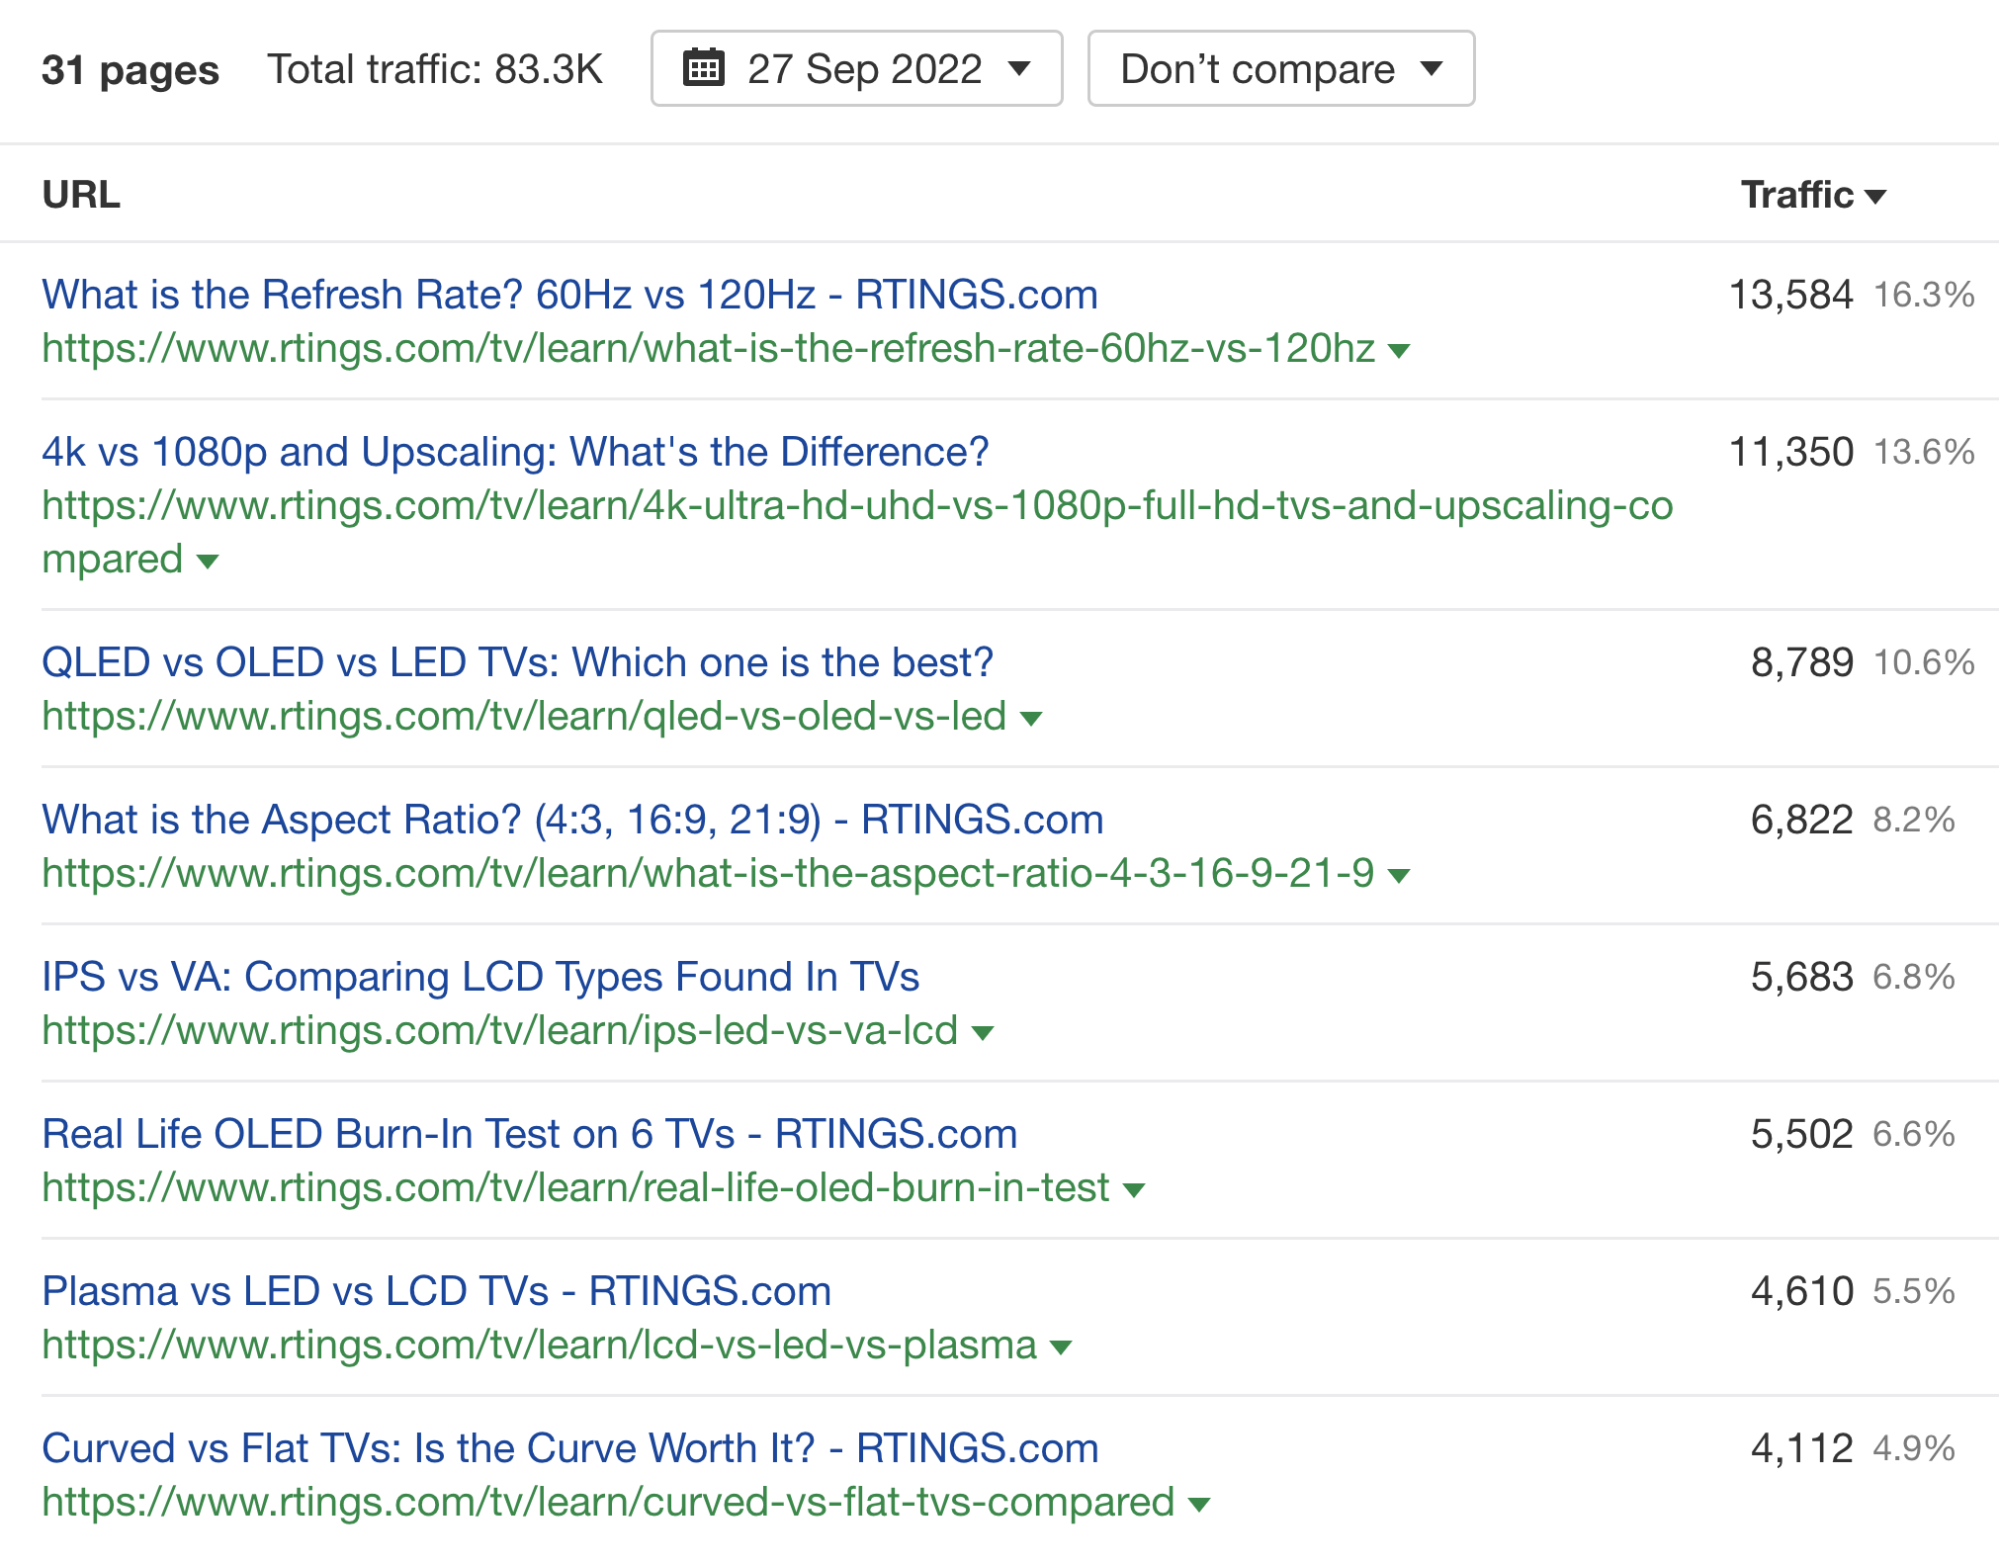The height and width of the screenshot is (1551, 1999).
Task: Expand the caret on the aspect-ratio URL
Action: 1398,874
